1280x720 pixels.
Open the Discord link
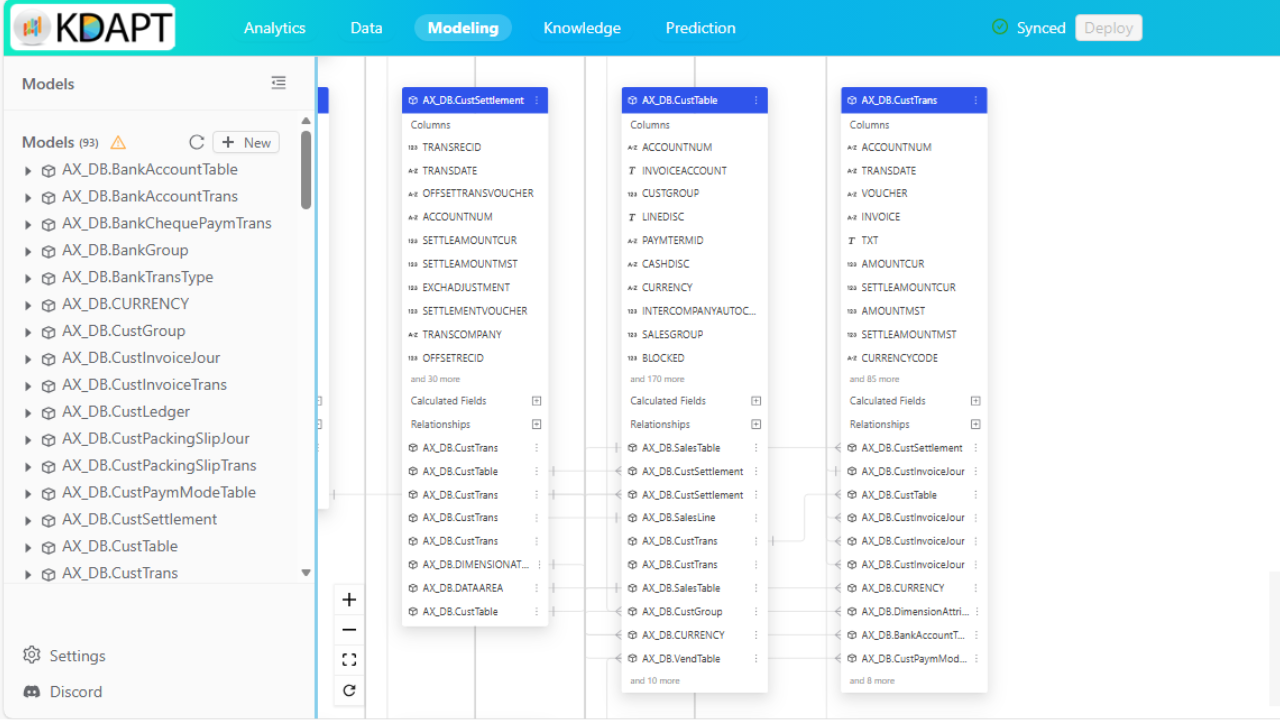(x=62, y=692)
